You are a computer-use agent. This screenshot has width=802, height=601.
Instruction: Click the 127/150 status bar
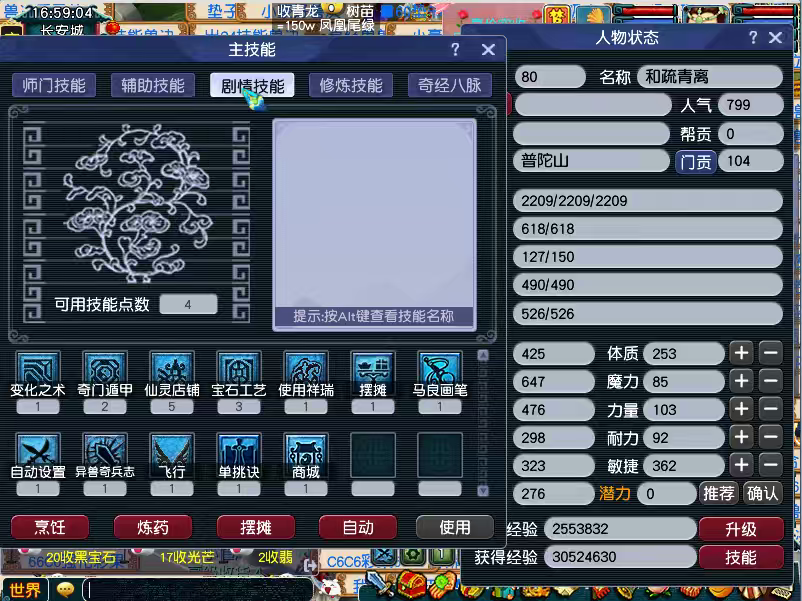coord(648,257)
